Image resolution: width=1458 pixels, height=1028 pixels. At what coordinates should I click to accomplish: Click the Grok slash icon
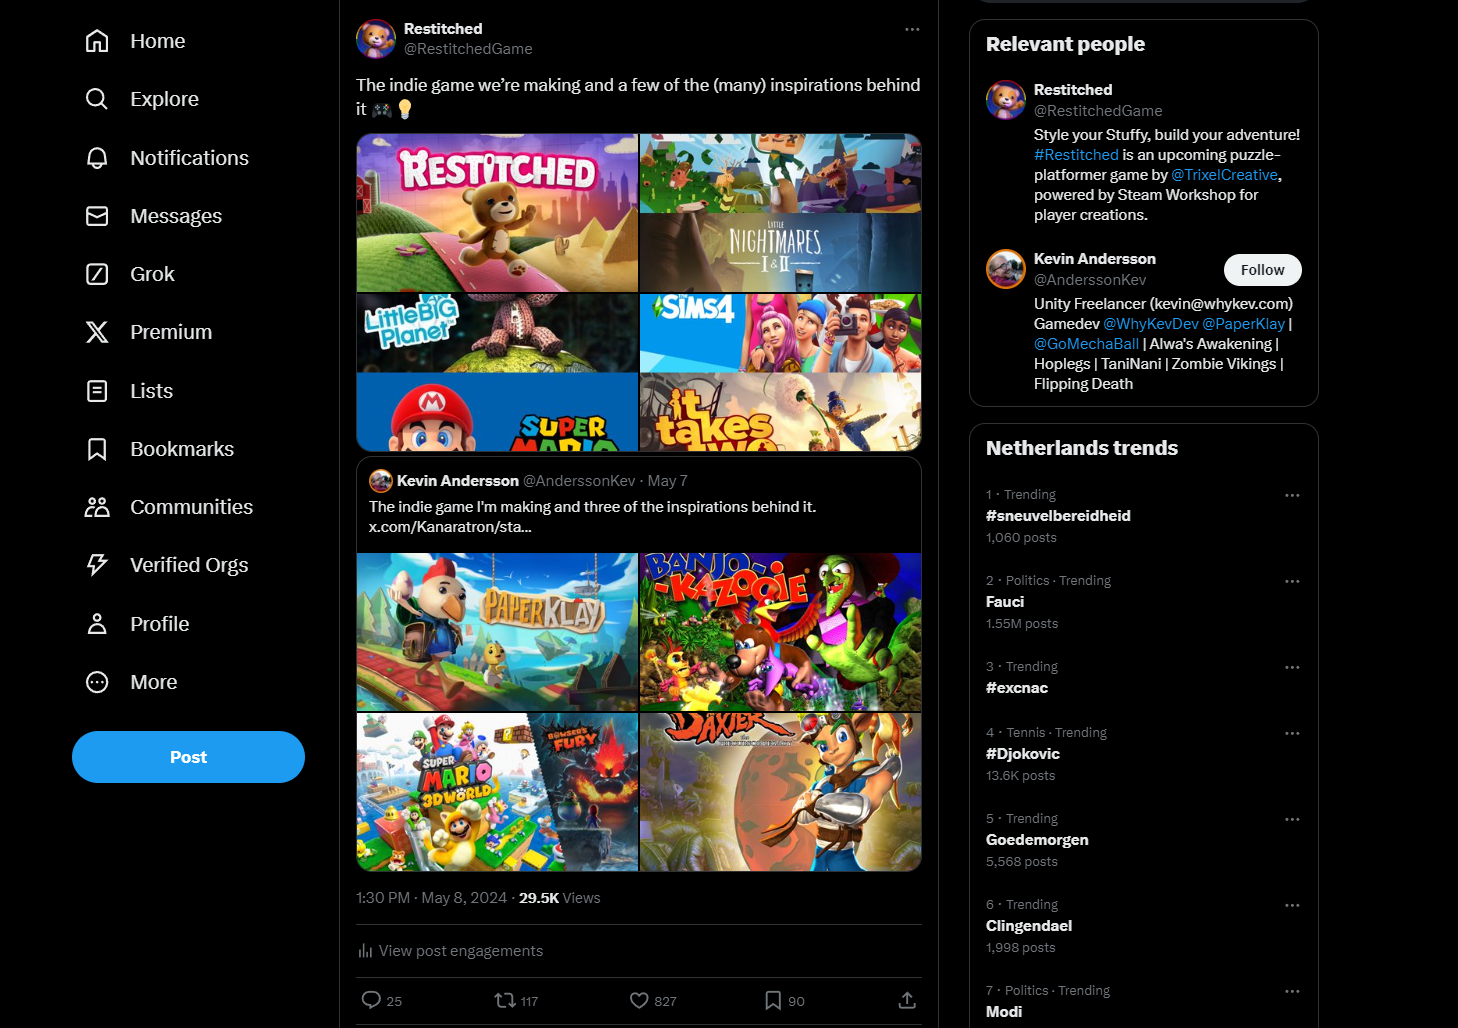[x=97, y=274]
